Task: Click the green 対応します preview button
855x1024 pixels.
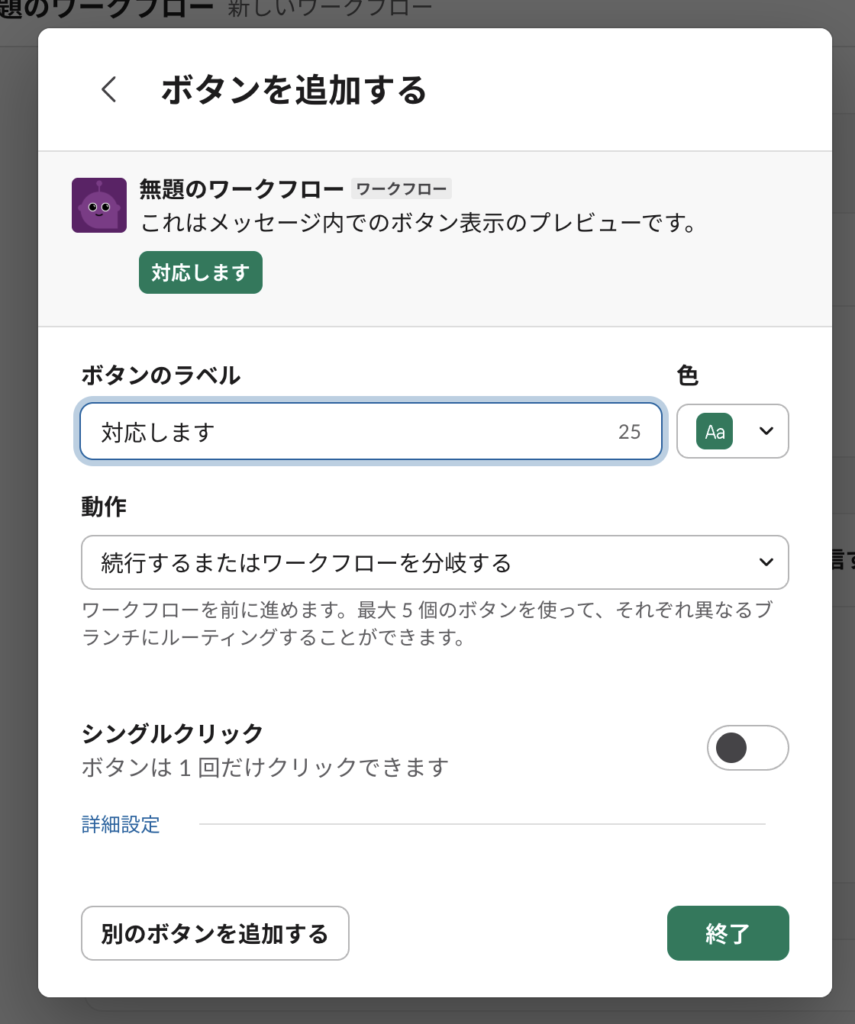Action: click(200, 272)
